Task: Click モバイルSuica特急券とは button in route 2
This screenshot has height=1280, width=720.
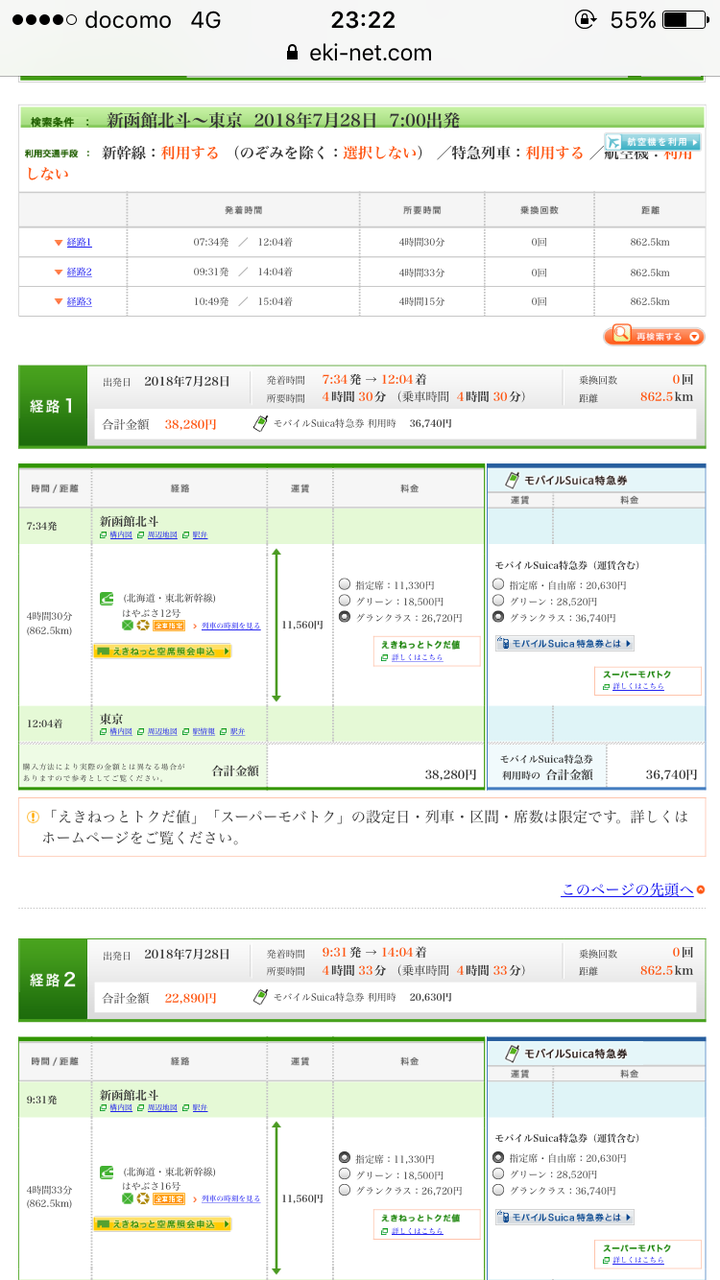Action: click(565, 1217)
